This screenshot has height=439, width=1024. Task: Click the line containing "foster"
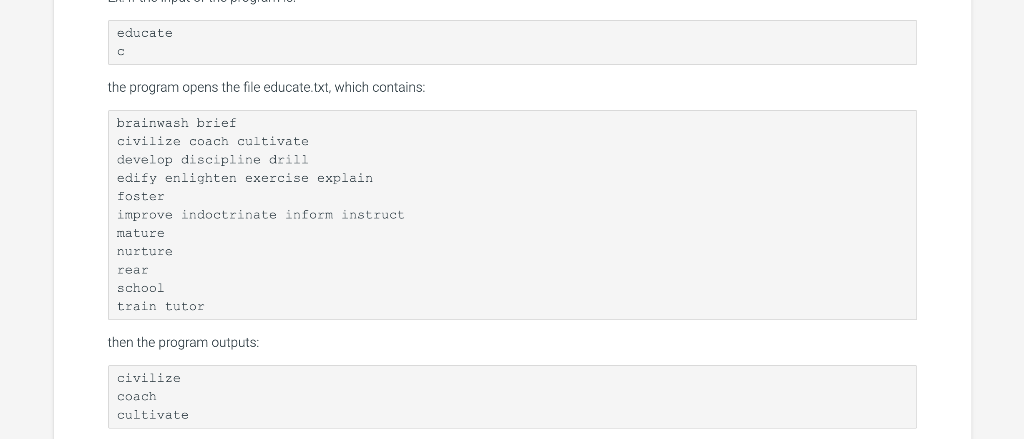click(141, 196)
